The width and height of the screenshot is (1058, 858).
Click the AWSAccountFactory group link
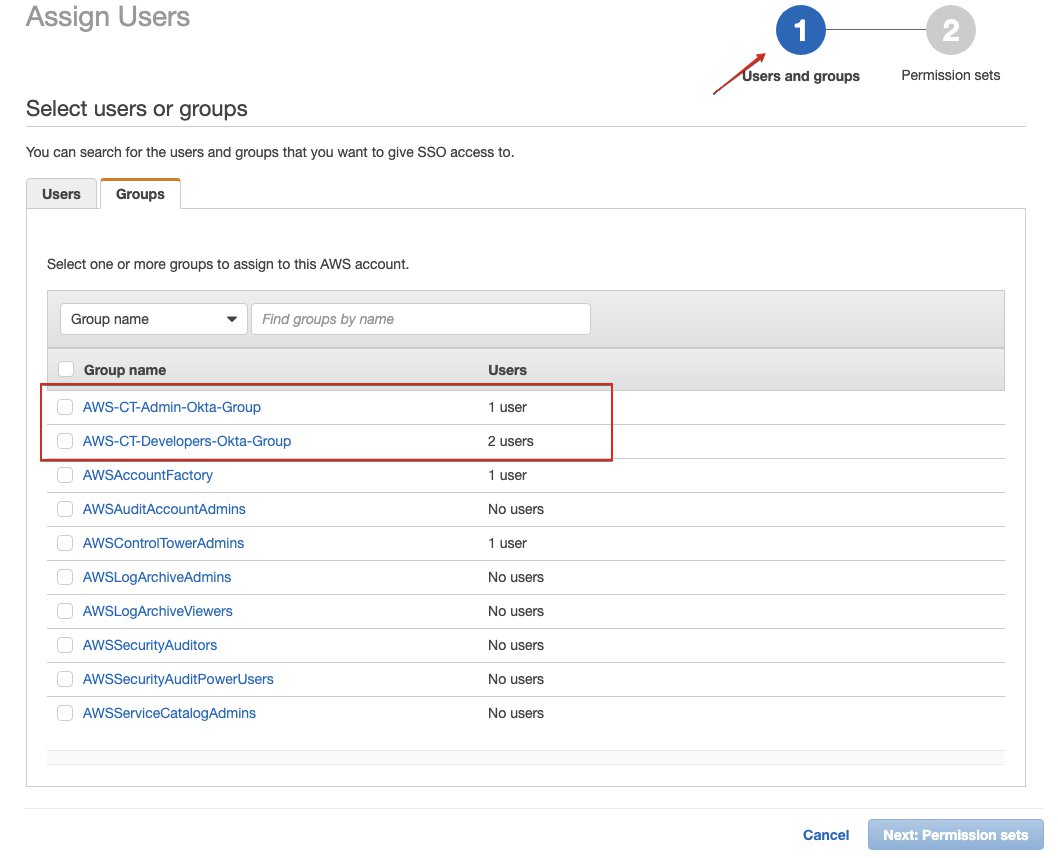click(148, 475)
